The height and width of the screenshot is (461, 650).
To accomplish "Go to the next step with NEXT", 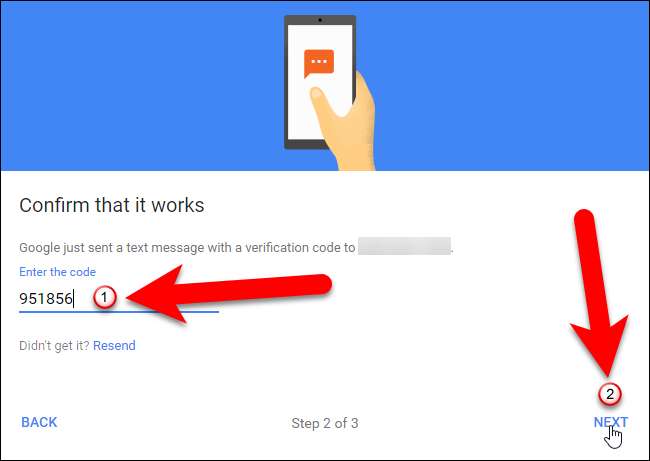I will tap(611, 422).
